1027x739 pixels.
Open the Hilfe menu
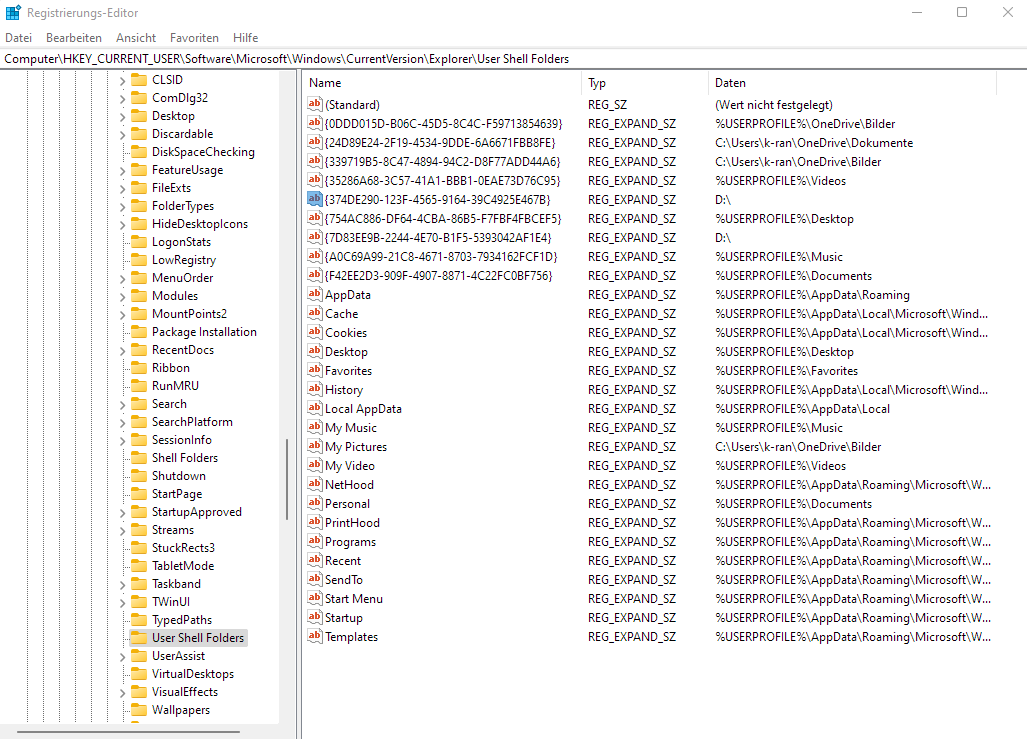pos(246,38)
